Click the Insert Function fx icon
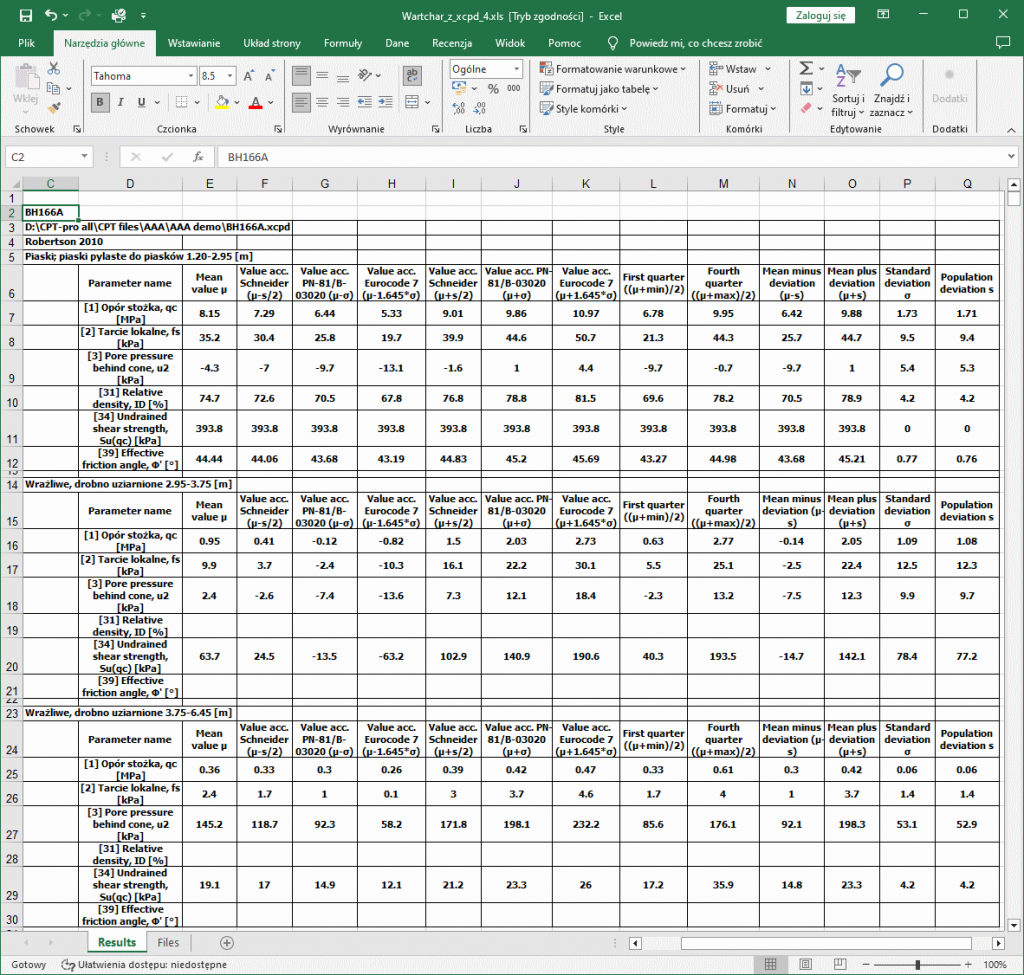 click(x=198, y=157)
